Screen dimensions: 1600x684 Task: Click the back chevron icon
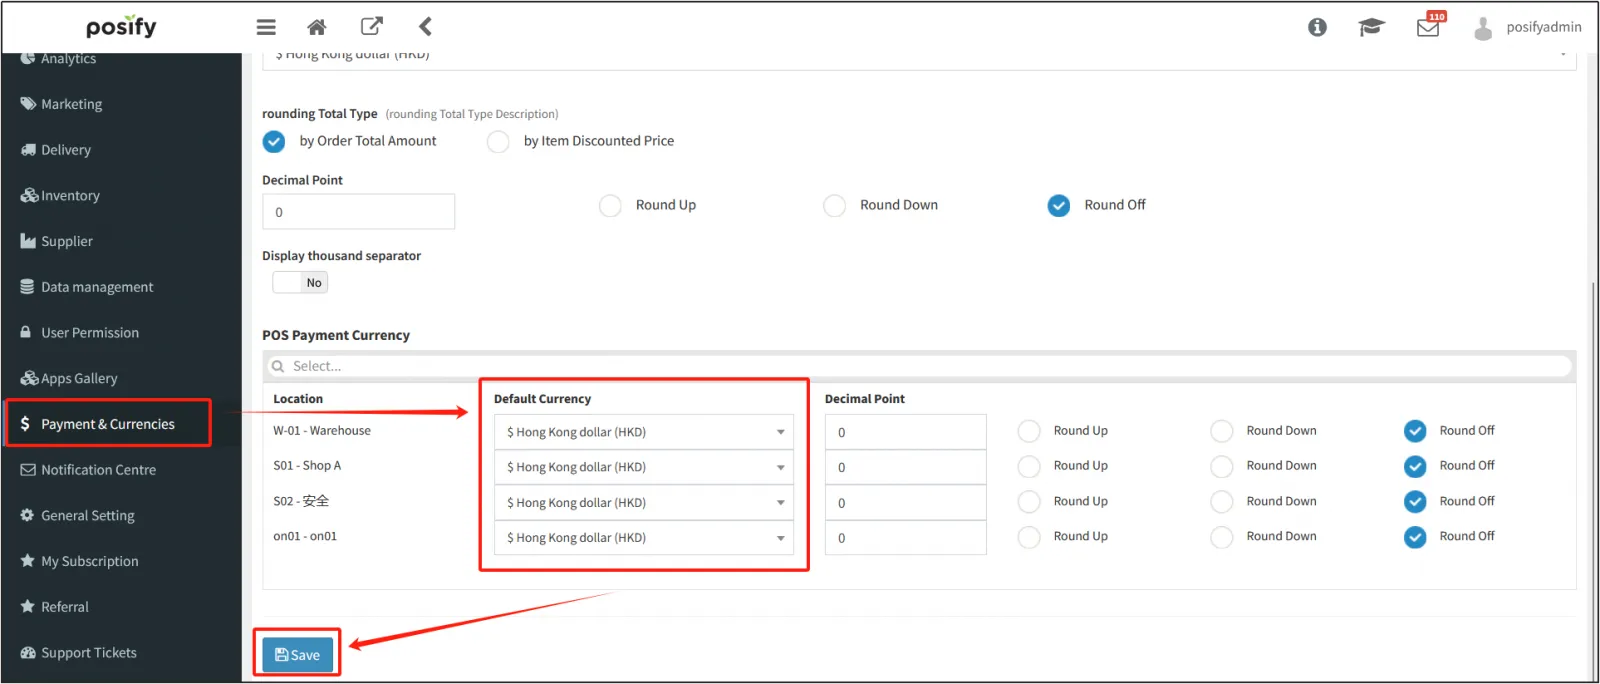[425, 27]
